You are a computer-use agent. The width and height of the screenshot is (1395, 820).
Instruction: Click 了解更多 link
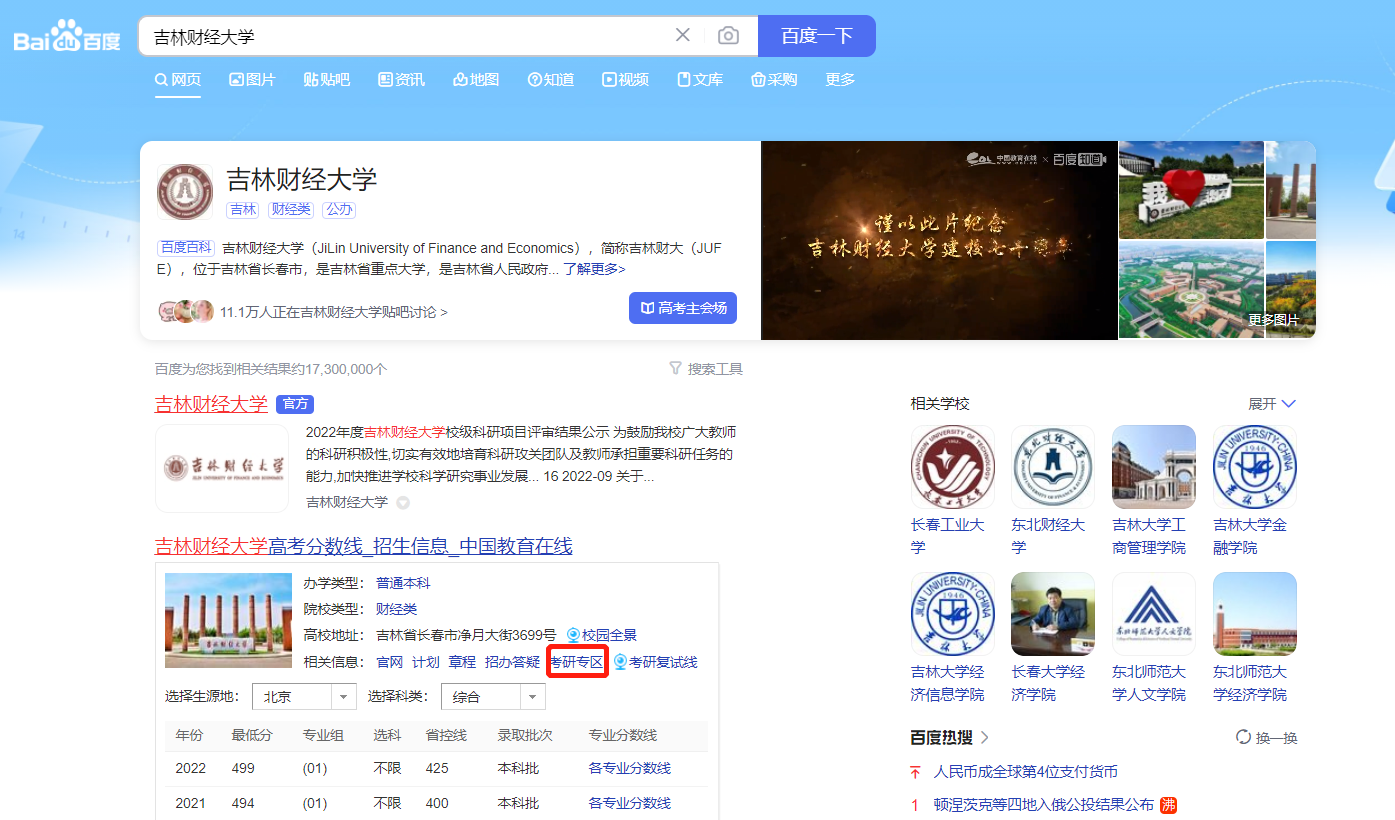click(x=594, y=269)
